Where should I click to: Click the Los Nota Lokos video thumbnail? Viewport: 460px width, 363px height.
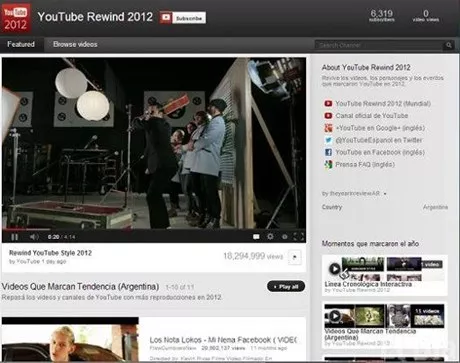click(70, 339)
